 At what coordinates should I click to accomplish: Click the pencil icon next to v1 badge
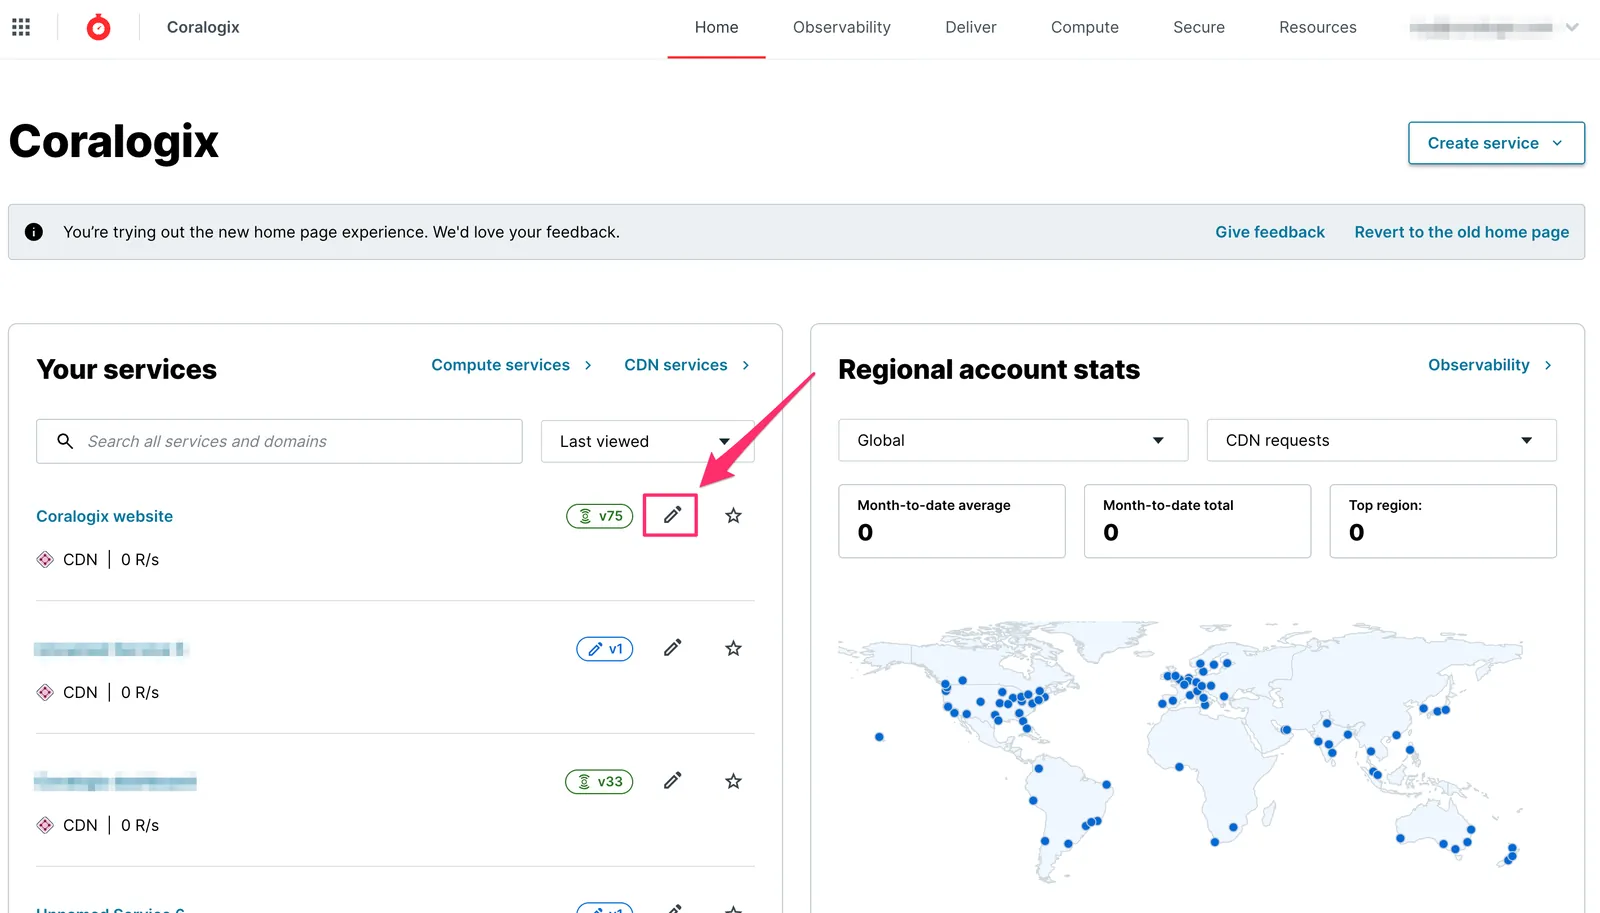(672, 648)
